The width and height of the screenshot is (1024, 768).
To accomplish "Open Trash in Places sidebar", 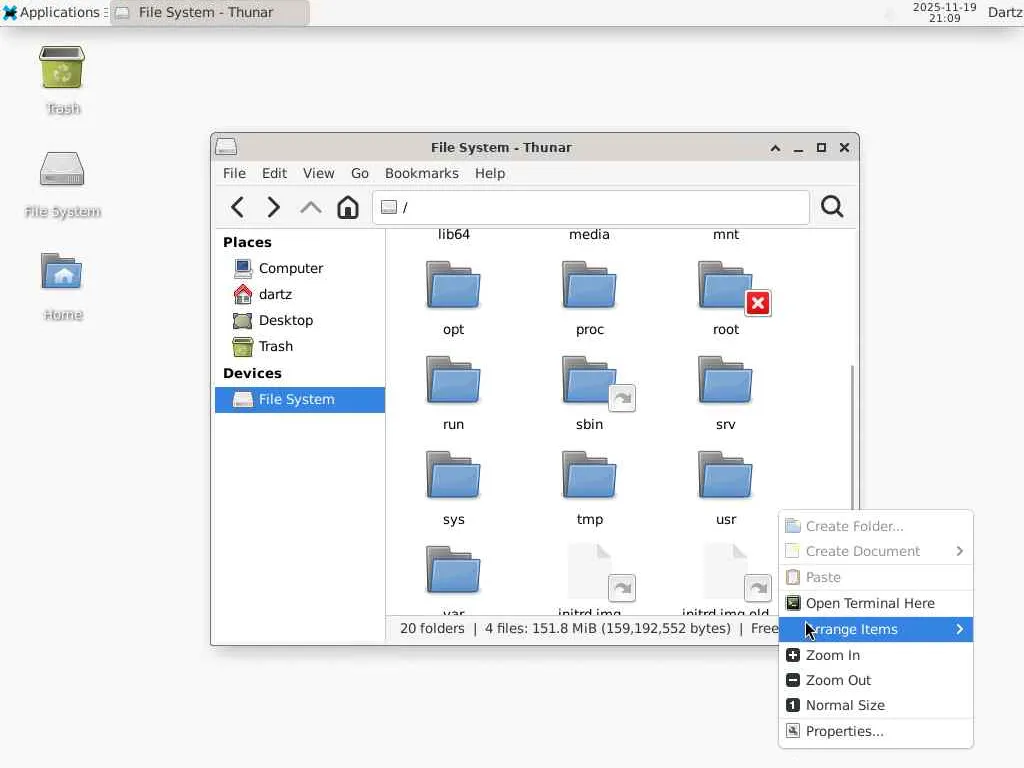I will [300, 347].
